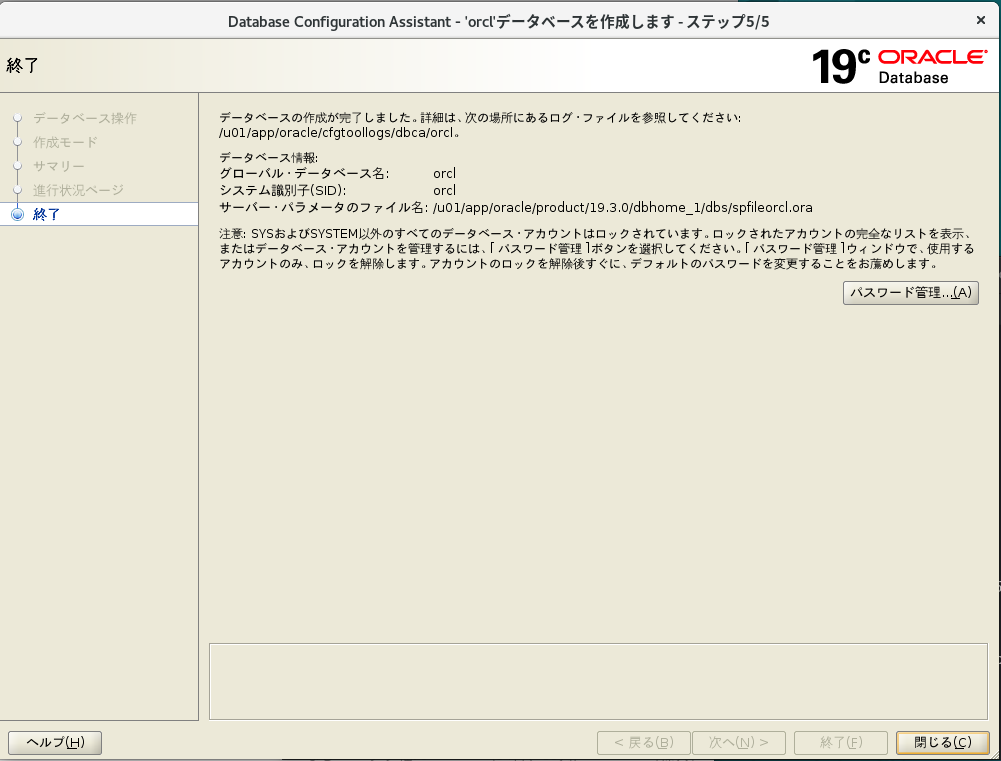Select the データベース操作 step in the sidebar

coord(85,118)
